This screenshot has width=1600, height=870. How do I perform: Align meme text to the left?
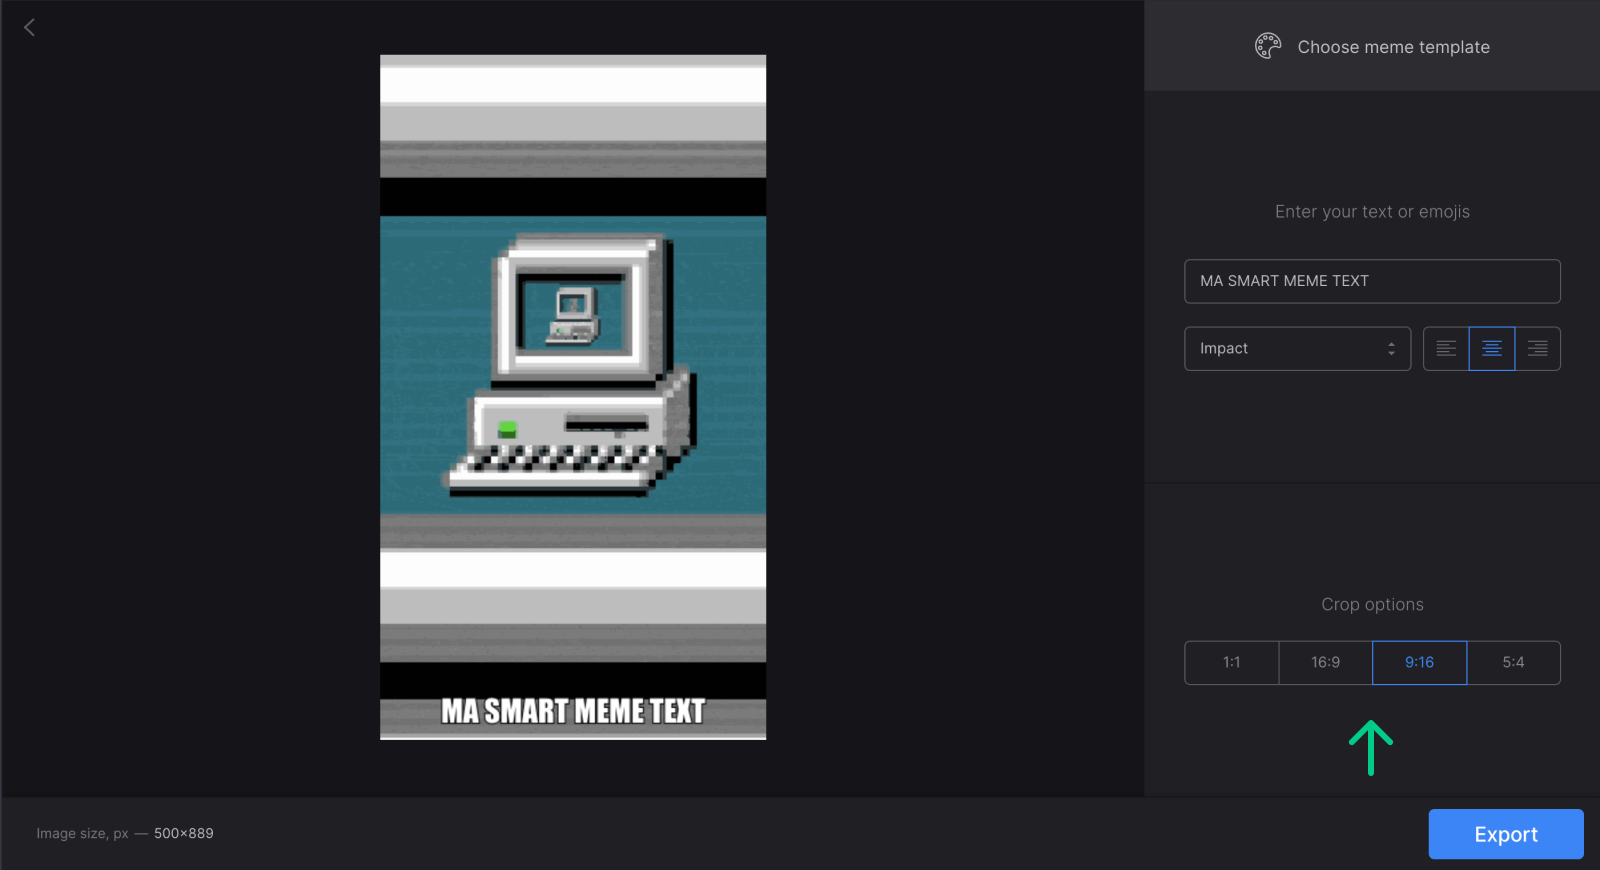coord(1446,349)
